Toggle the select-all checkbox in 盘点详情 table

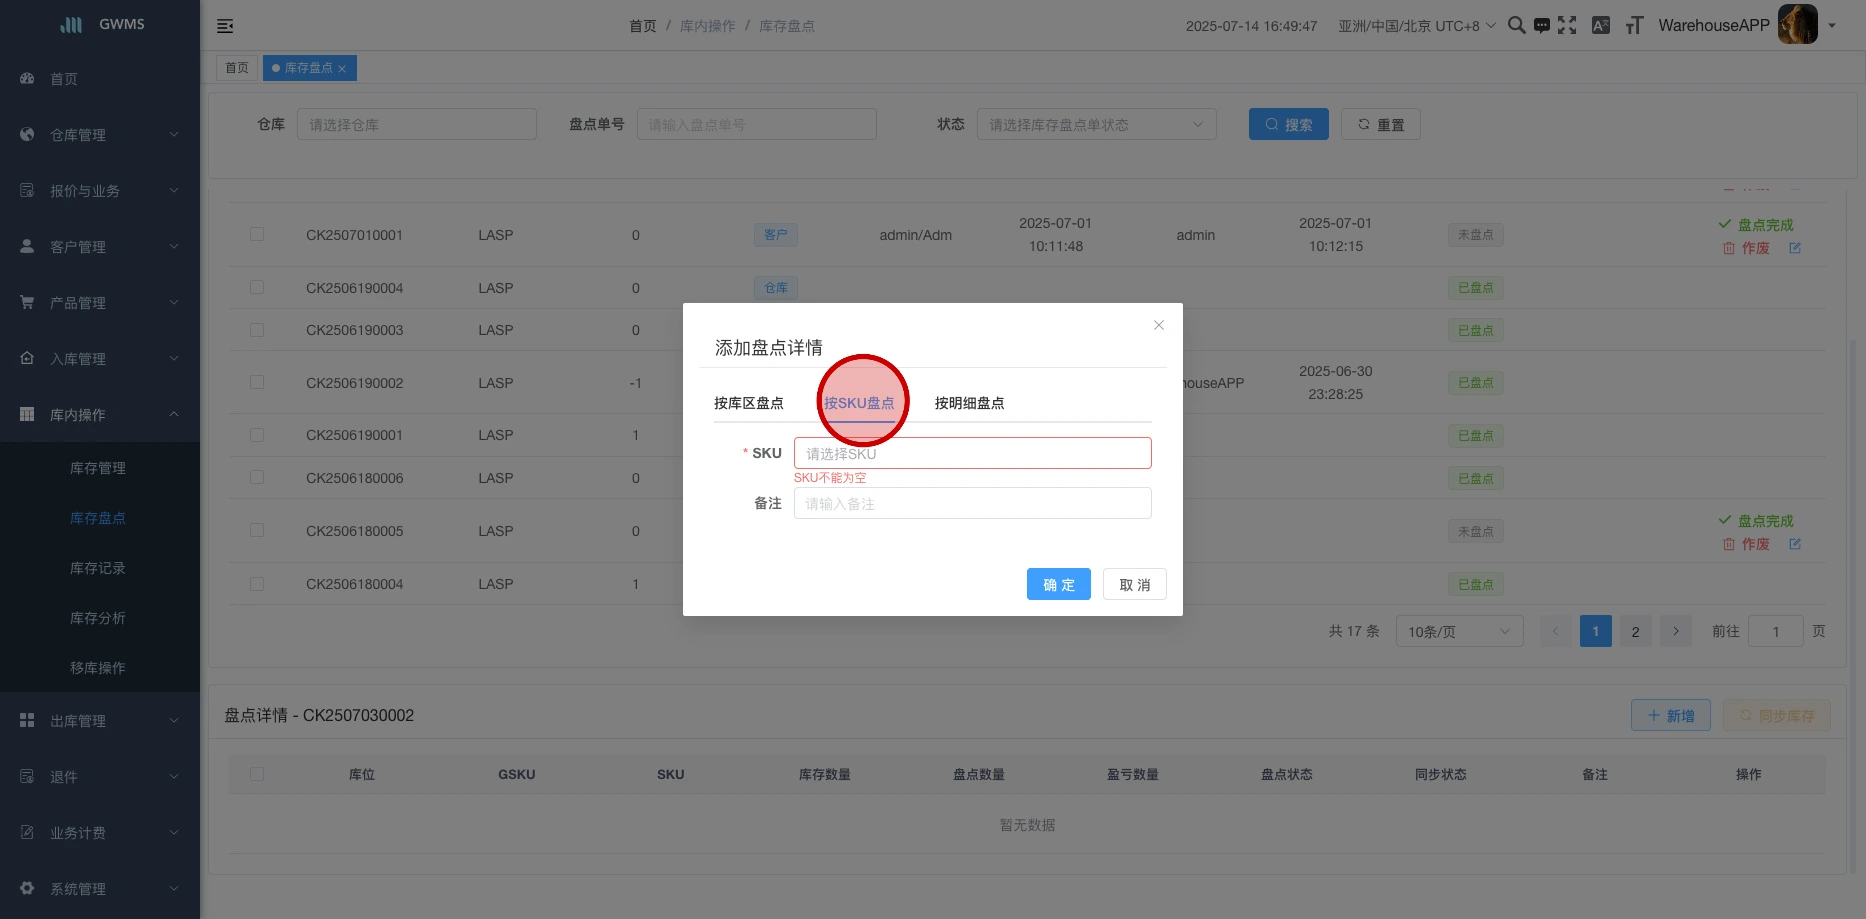tap(257, 774)
